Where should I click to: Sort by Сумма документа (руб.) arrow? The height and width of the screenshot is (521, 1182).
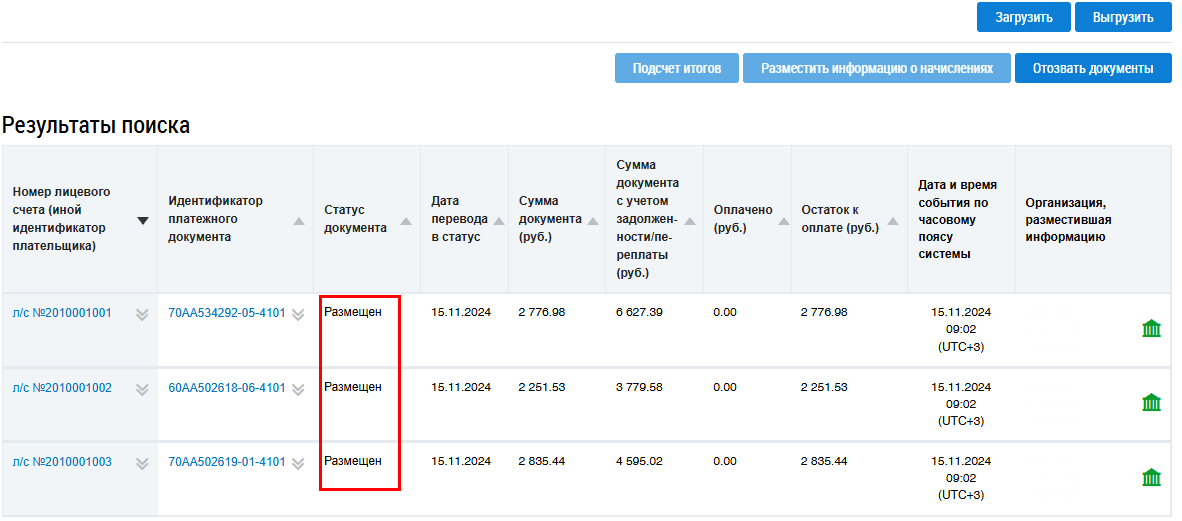click(593, 221)
